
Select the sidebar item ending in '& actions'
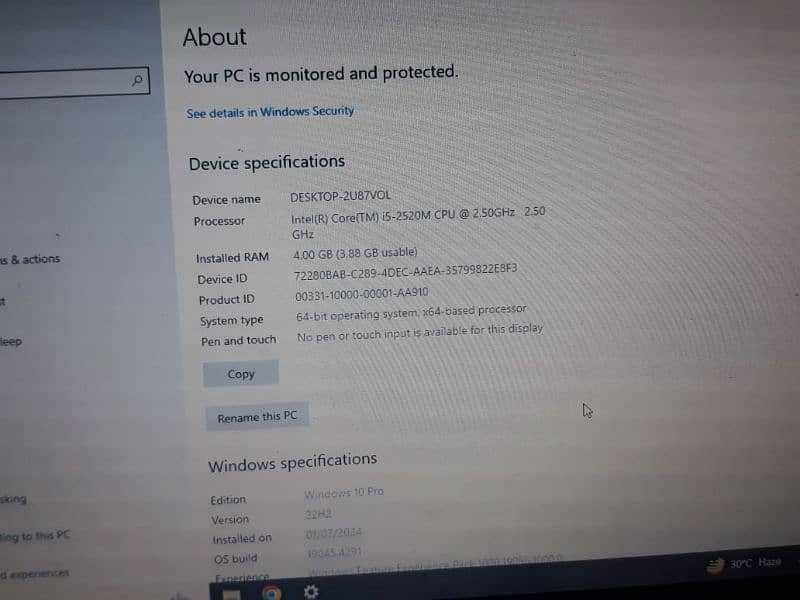(30, 259)
